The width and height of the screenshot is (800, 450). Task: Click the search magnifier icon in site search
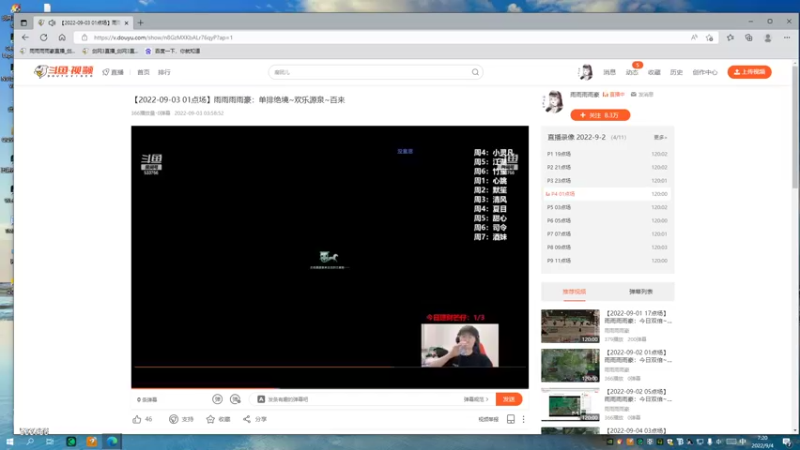(475, 72)
